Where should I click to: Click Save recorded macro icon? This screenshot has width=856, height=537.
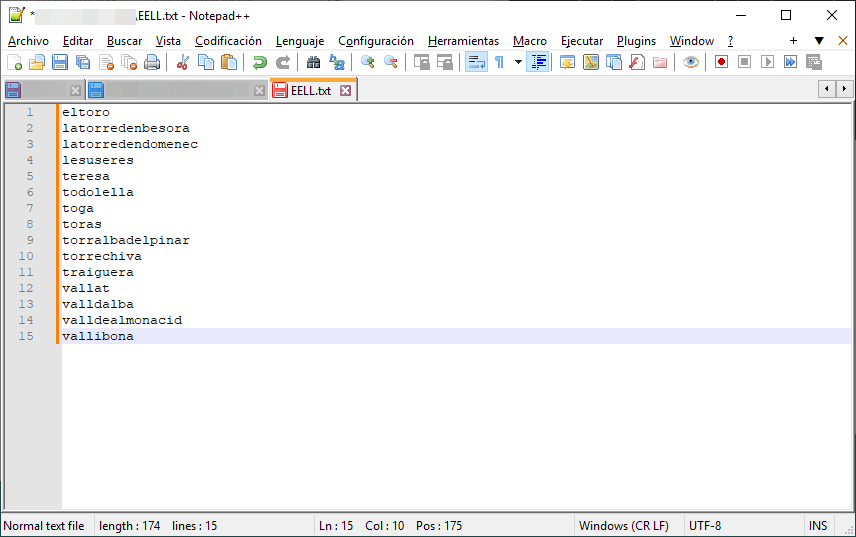tap(813, 62)
